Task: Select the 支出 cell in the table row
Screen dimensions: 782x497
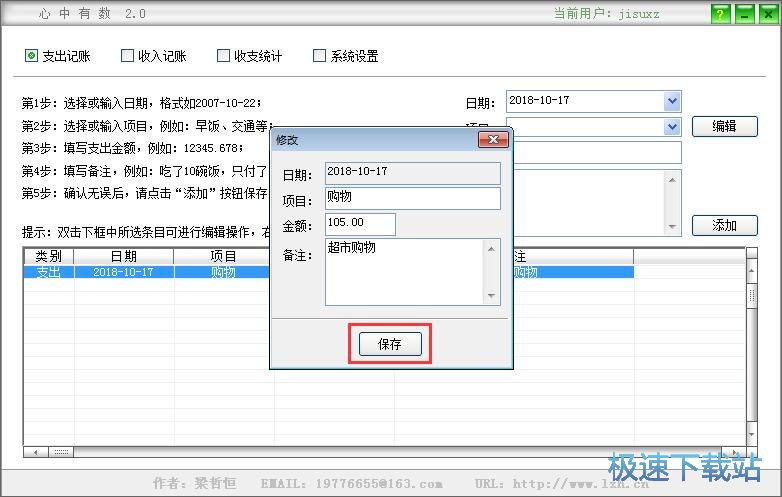Action: [49, 272]
